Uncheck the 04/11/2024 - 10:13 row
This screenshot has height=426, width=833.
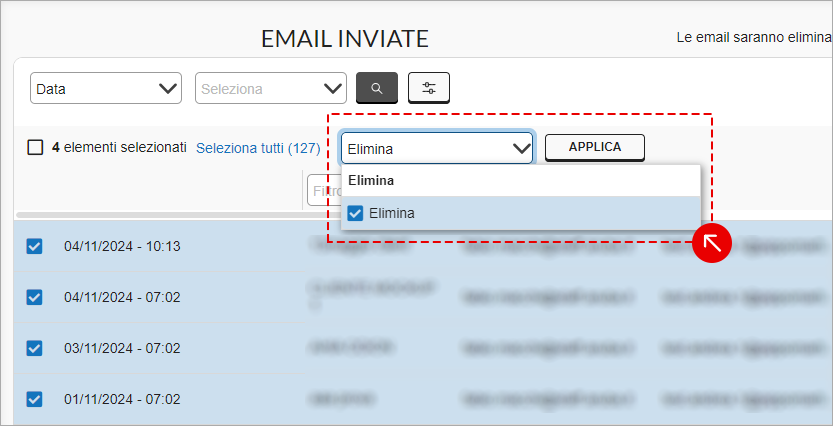(x=34, y=246)
